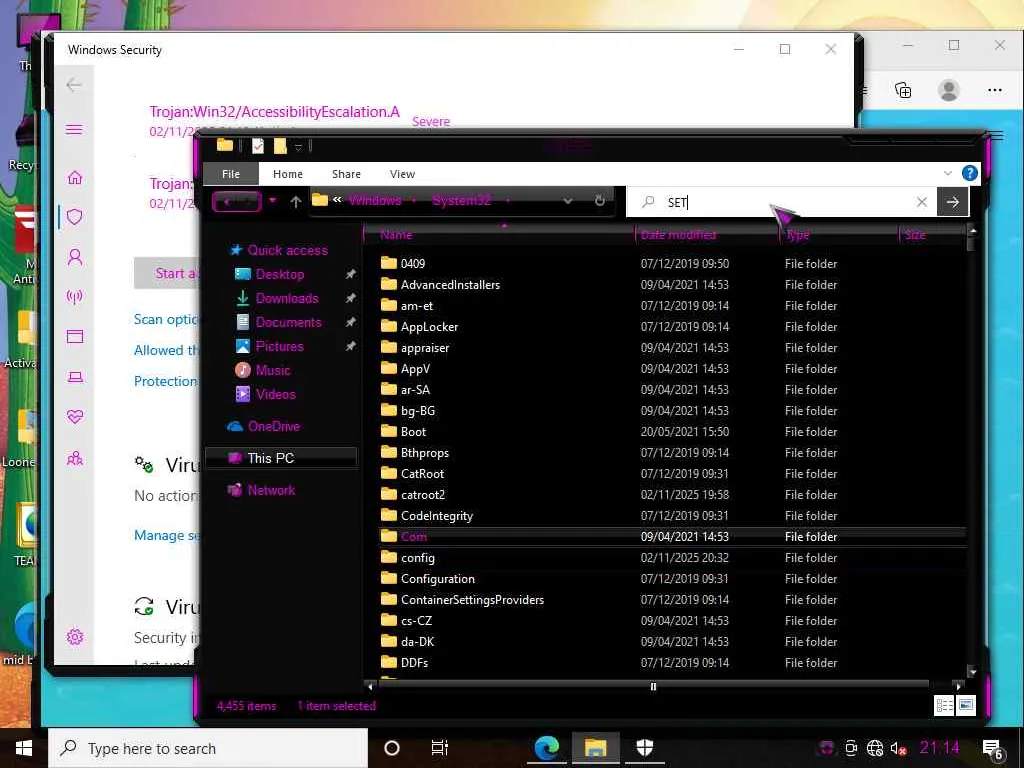Open Edge settings and more menu

pos(995,90)
